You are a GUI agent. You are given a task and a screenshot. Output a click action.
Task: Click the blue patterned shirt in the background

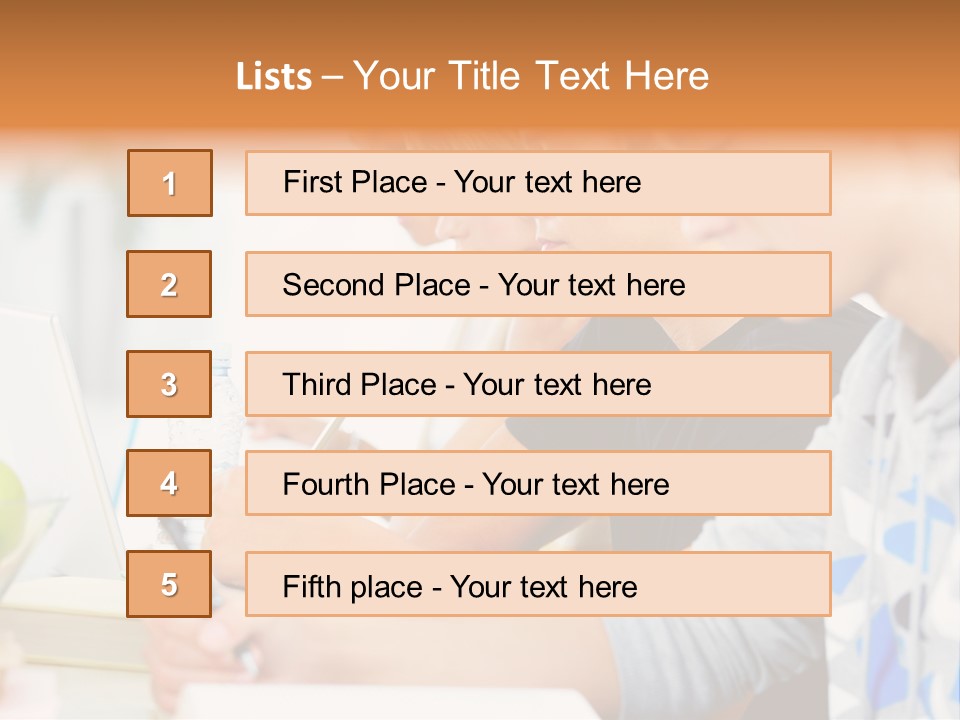(x=900, y=500)
